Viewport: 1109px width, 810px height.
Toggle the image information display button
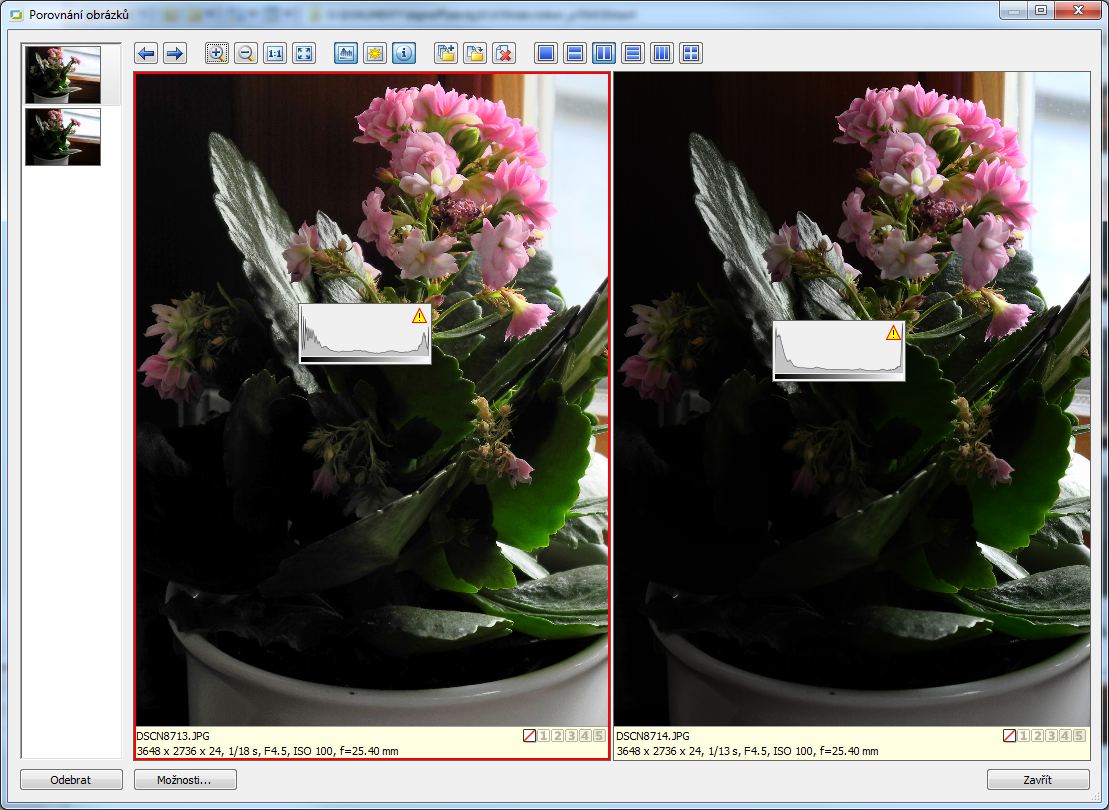tap(404, 54)
